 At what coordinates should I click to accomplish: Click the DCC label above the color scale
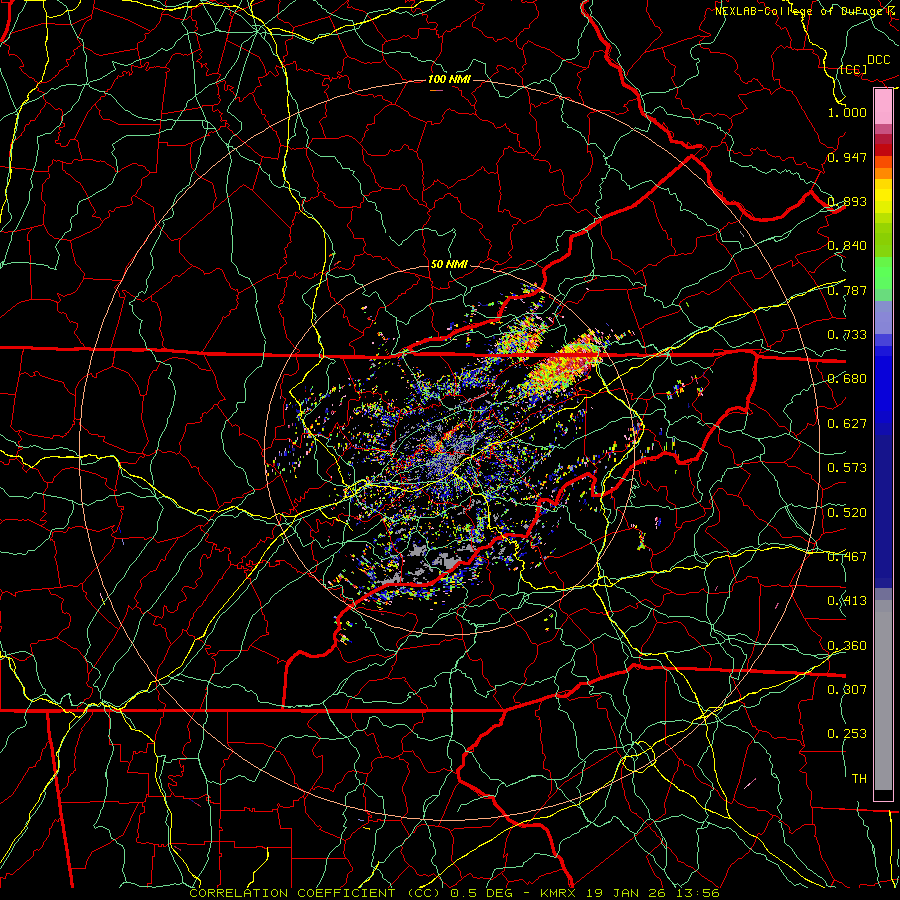878,60
